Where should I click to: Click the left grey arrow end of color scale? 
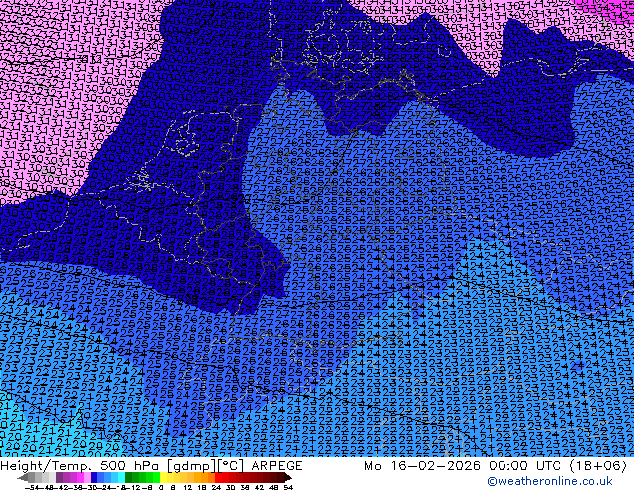click(23, 477)
